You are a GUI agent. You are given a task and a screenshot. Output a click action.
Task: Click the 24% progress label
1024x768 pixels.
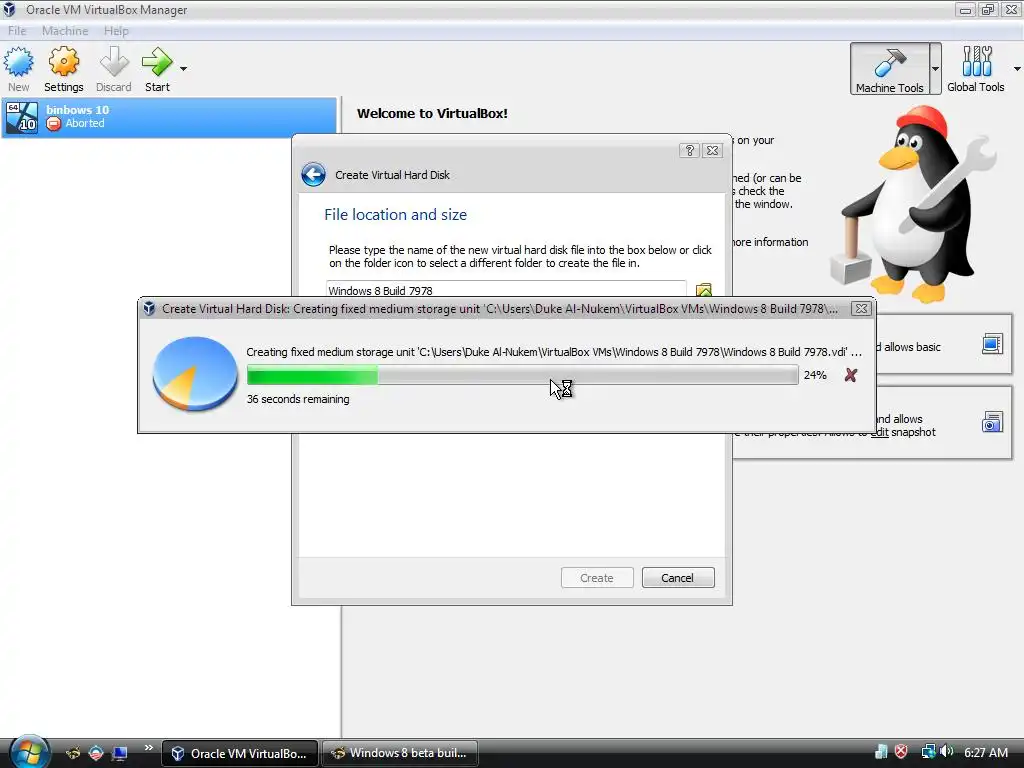(x=815, y=375)
